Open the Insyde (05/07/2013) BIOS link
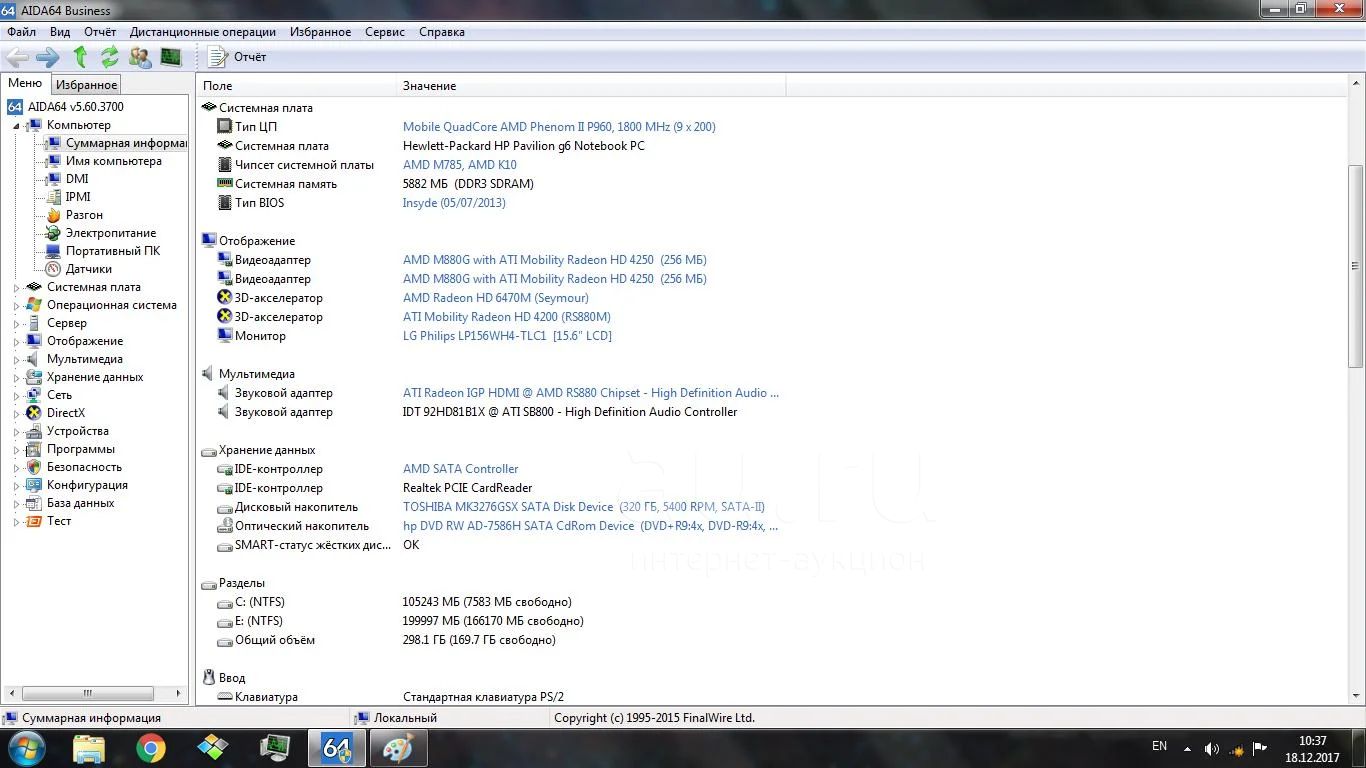Viewport: 1366px width, 768px height. pos(454,203)
